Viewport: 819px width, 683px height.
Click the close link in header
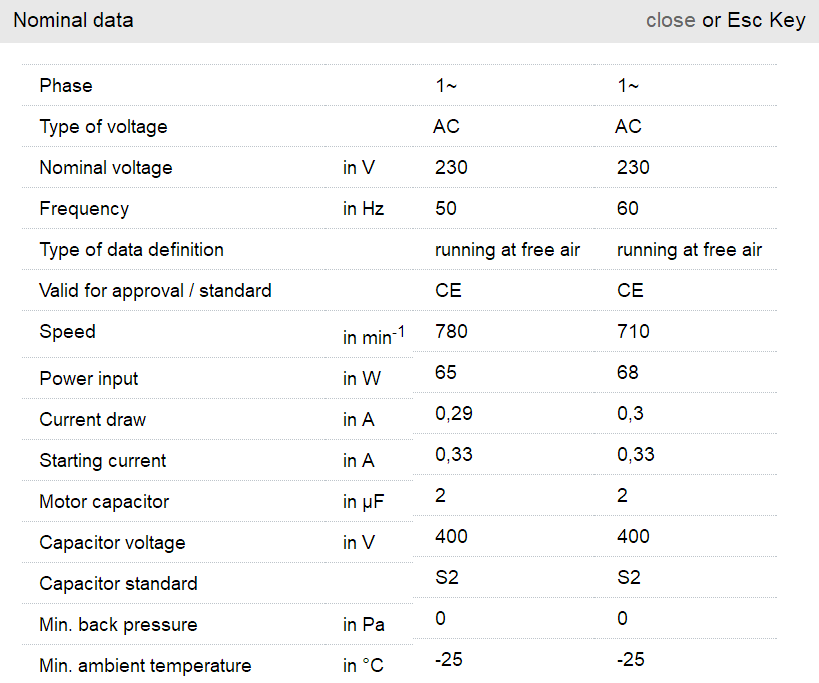tap(670, 20)
